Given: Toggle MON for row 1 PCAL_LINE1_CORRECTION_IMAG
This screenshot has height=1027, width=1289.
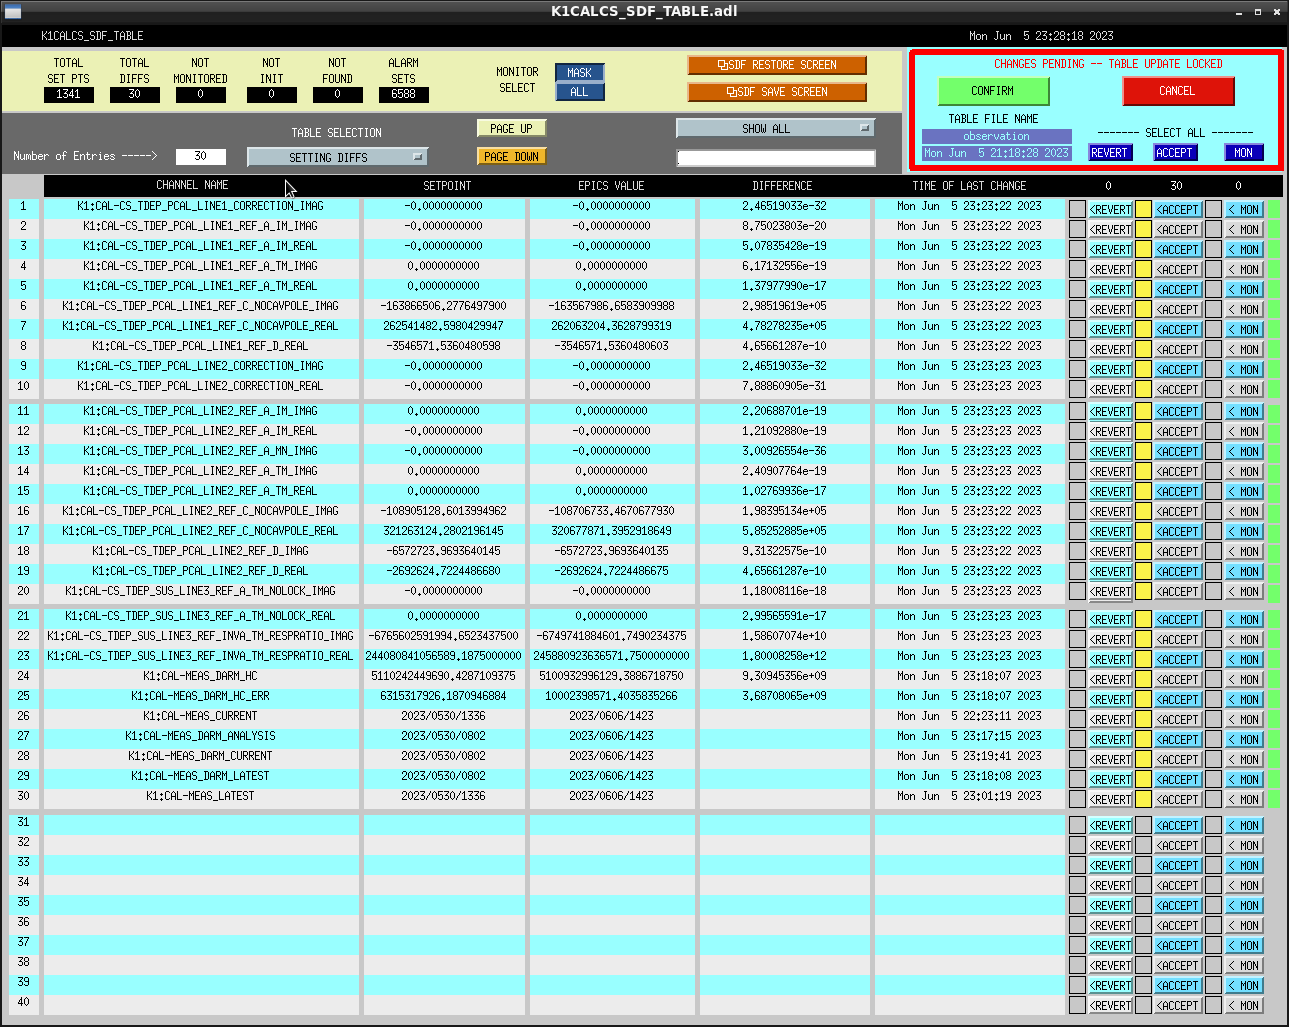Looking at the screenshot, I should point(1244,210).
